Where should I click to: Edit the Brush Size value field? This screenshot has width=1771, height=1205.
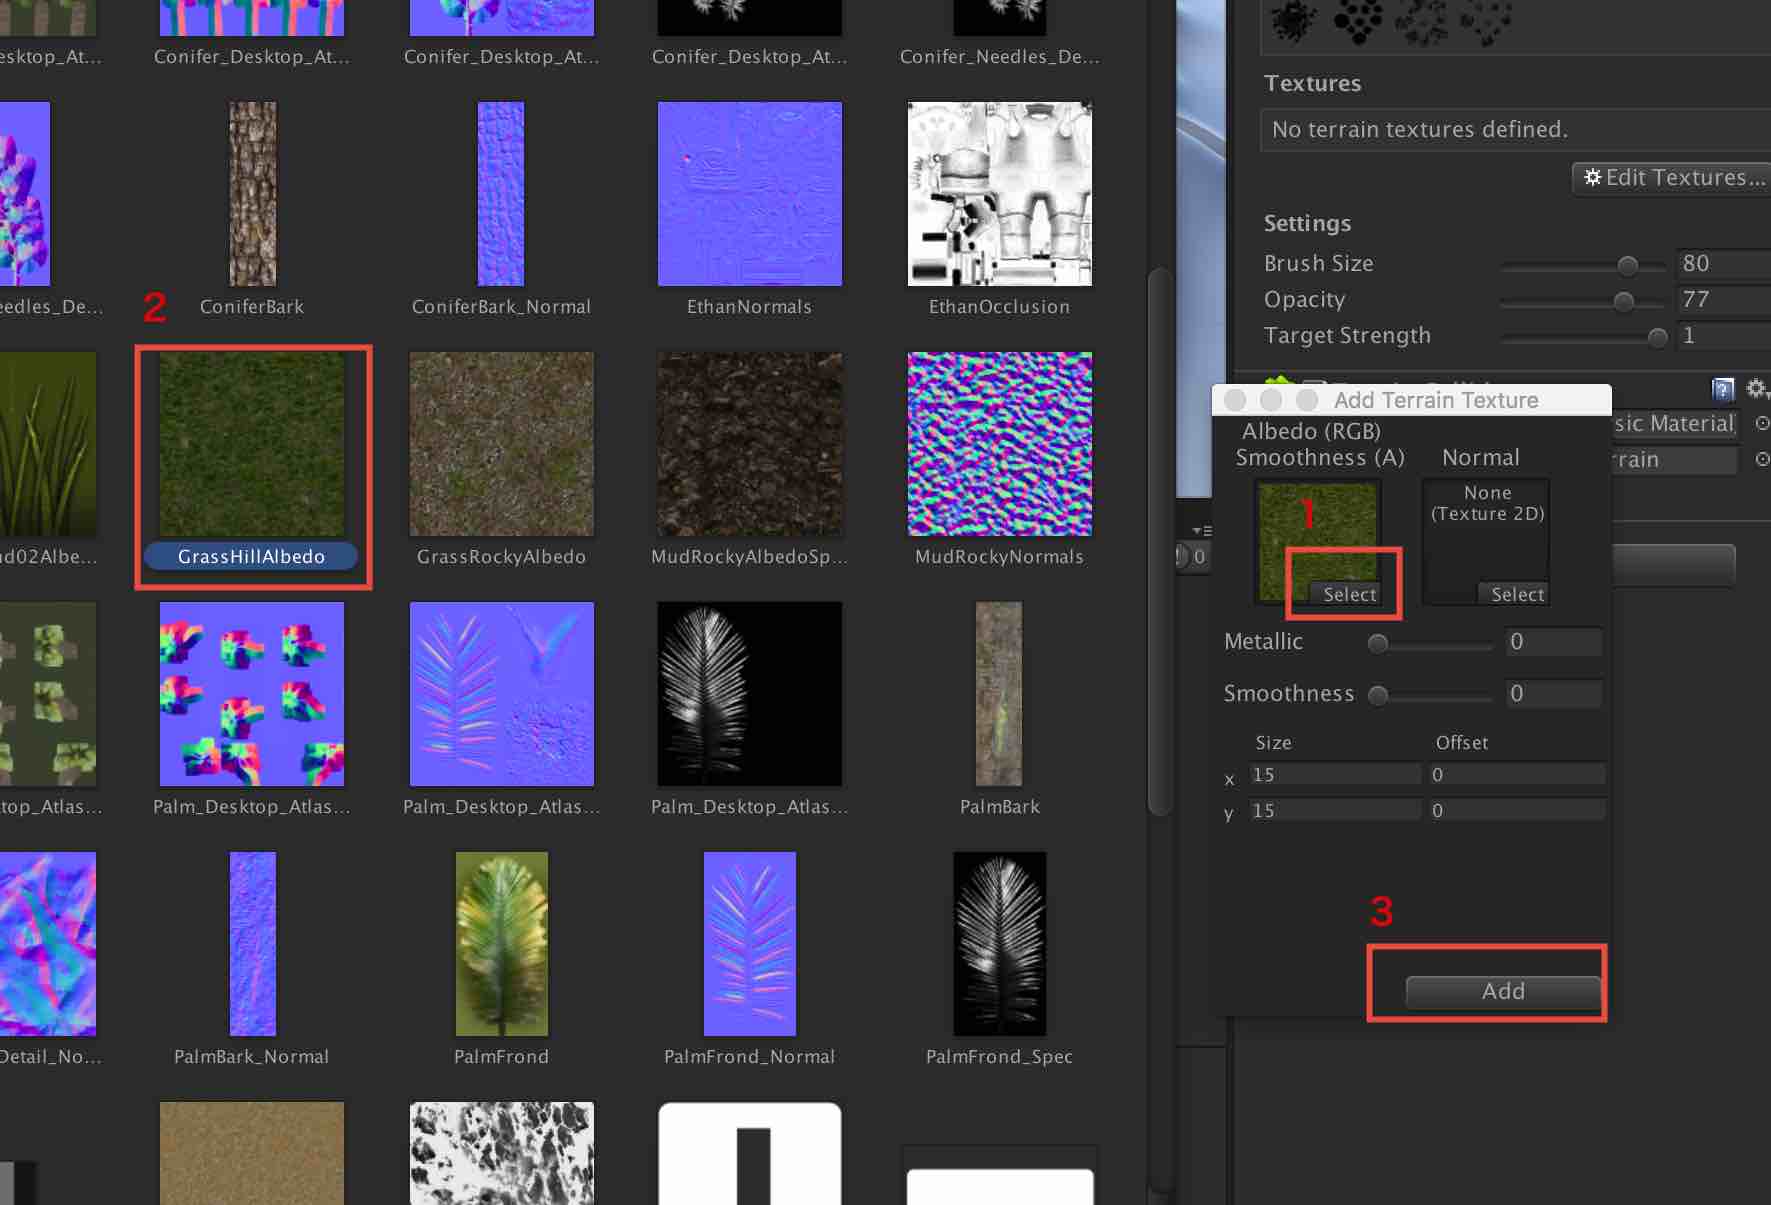[1723, 263]
